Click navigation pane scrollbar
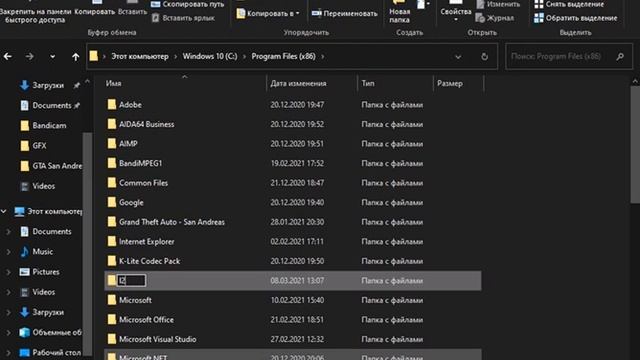This screenshot has height=360, width=640. coord(87,245)
